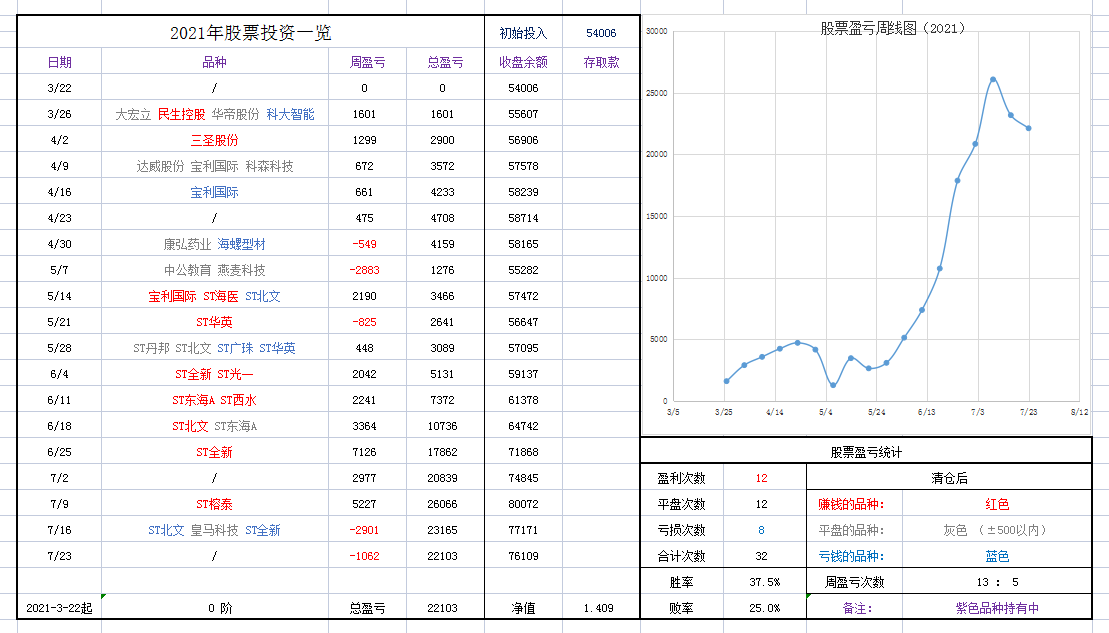Select the bottom 总盈亏 label cell
The image size is (1109, 633).
click(368, 608)
